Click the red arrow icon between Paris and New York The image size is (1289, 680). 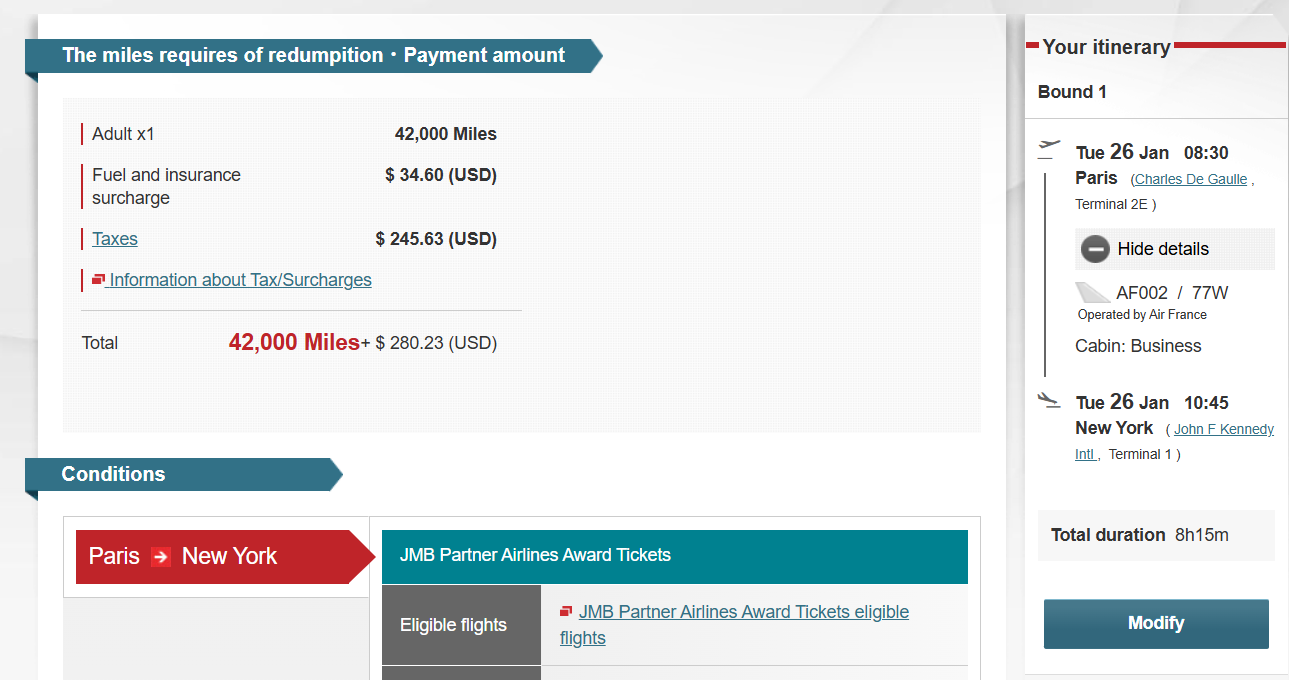tap(161, 557)
